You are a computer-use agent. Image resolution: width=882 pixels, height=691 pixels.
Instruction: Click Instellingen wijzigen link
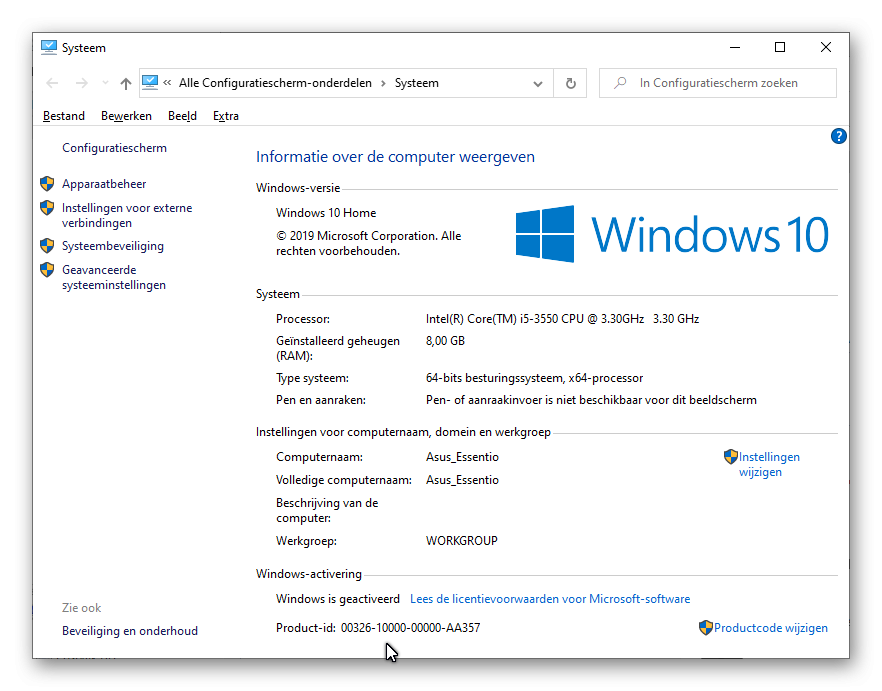(x=769, y=465)
